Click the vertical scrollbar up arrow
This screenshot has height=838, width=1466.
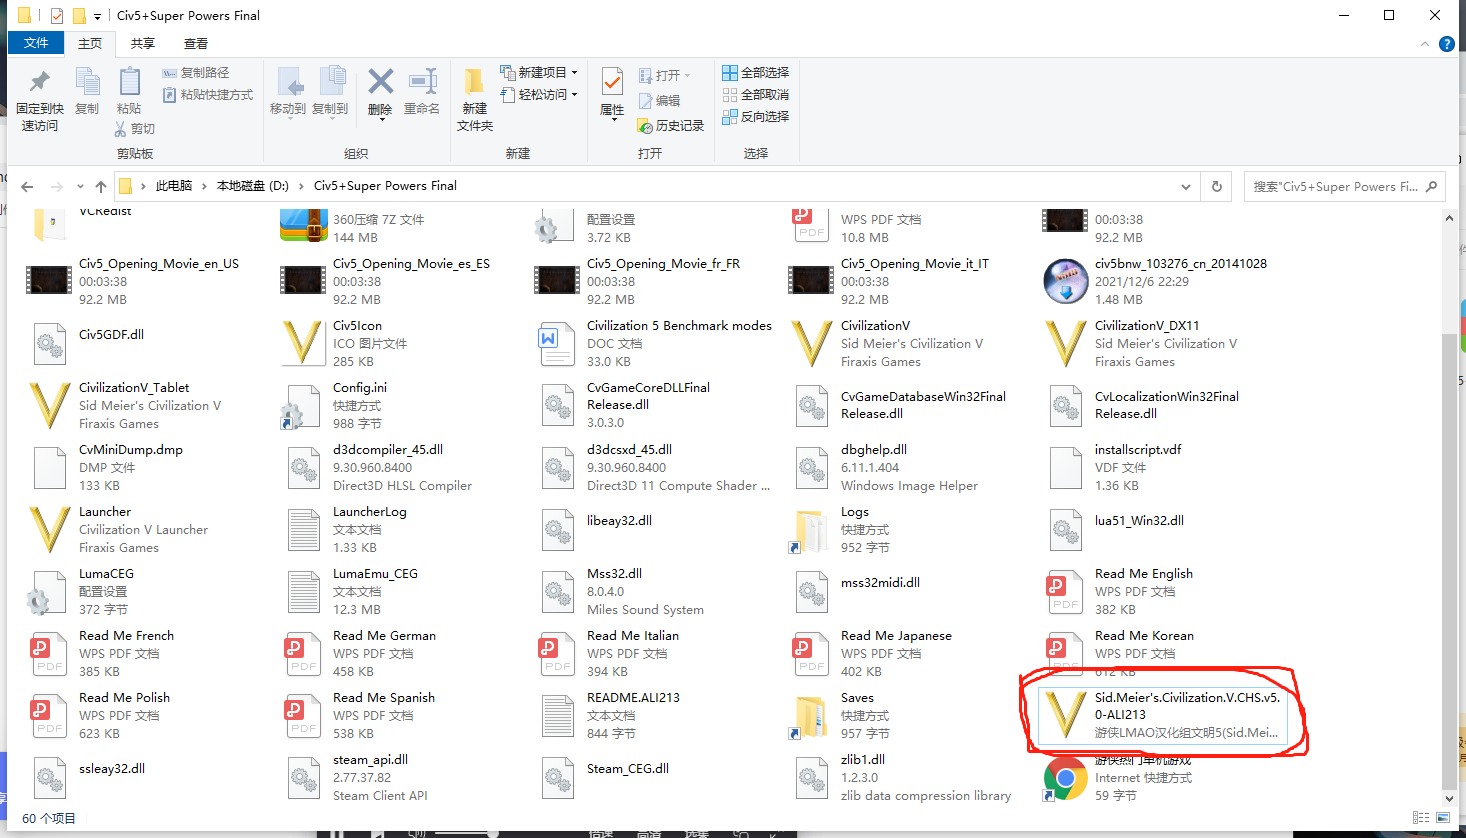click(1450, 218)
